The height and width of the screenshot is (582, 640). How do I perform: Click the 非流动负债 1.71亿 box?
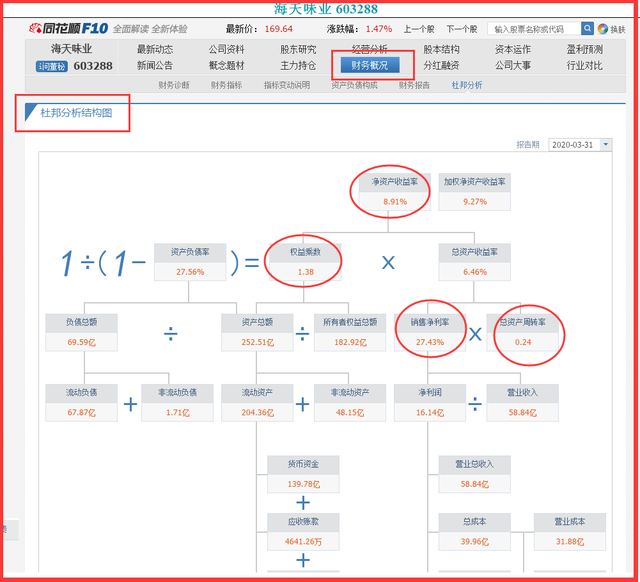[178, 402]
